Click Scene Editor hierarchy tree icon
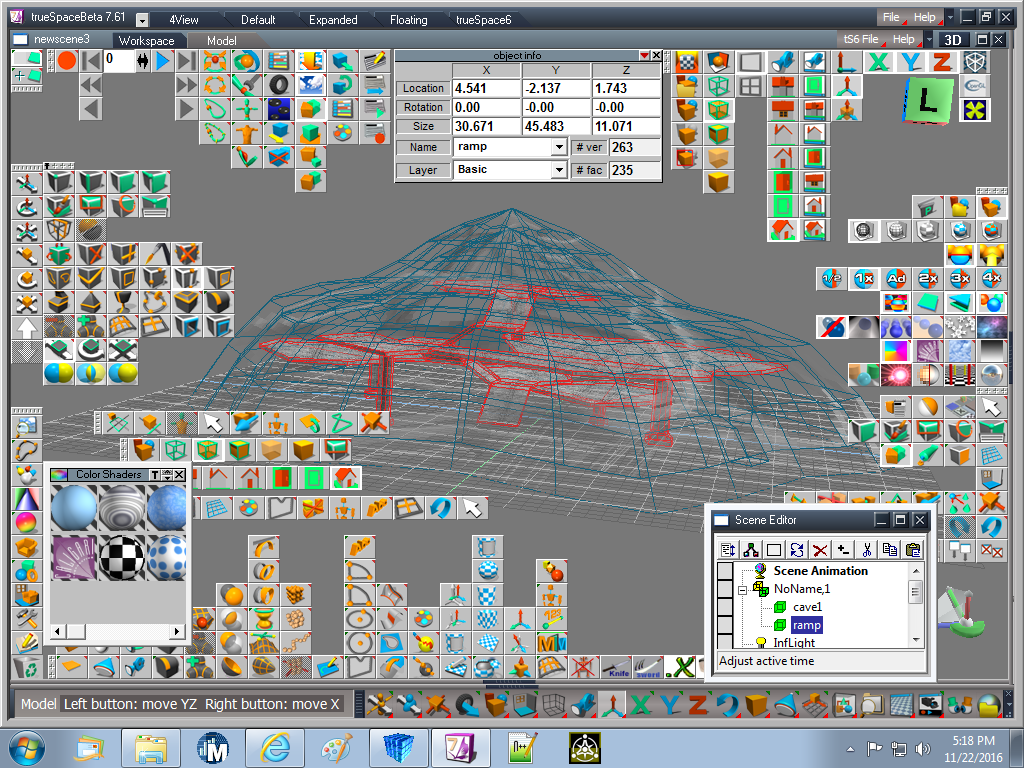The height and width of the screenshot is (768, 1024). pos(751,550)
